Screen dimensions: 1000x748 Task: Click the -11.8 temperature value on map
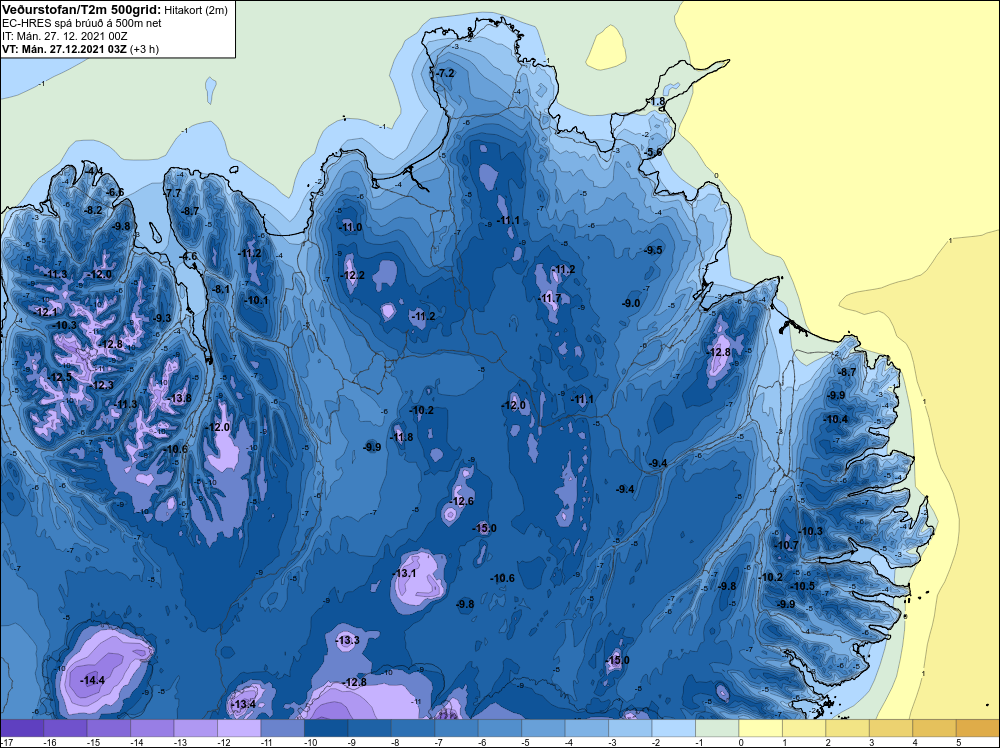coord(401,437)
